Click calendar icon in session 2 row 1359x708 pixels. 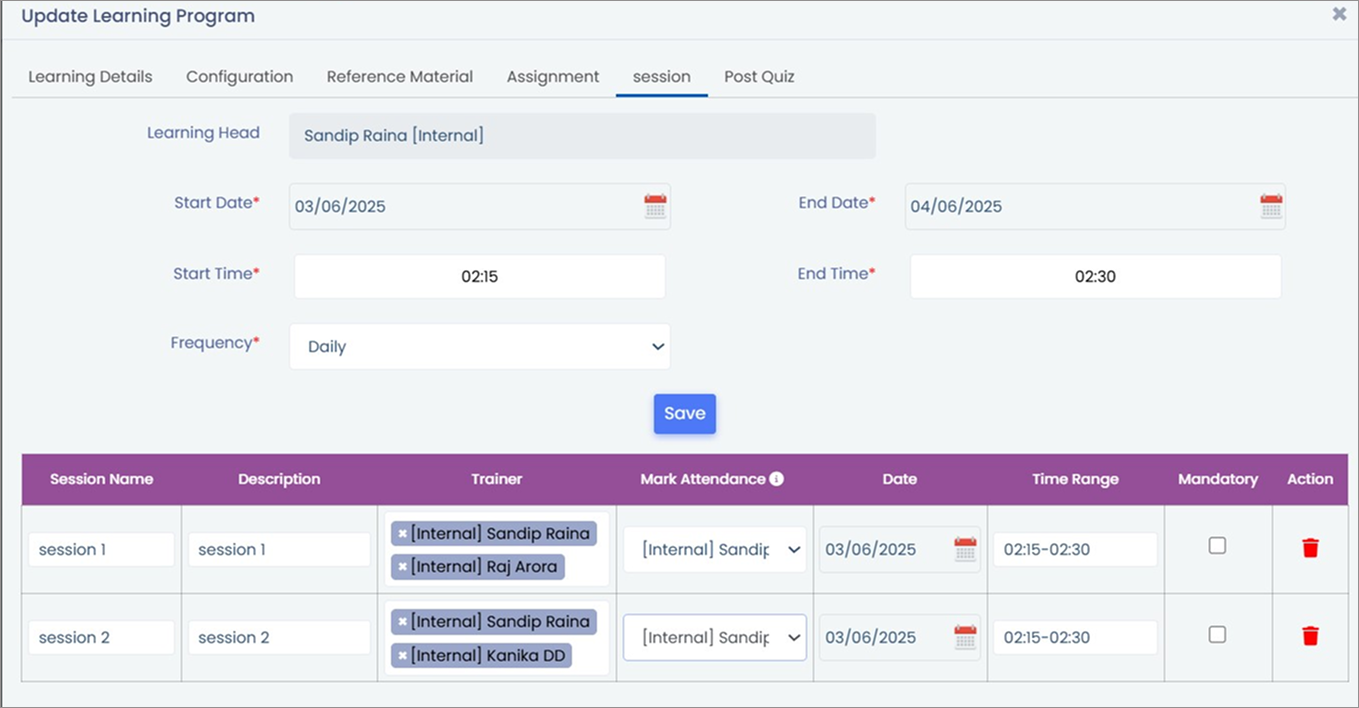click(965, 637)
